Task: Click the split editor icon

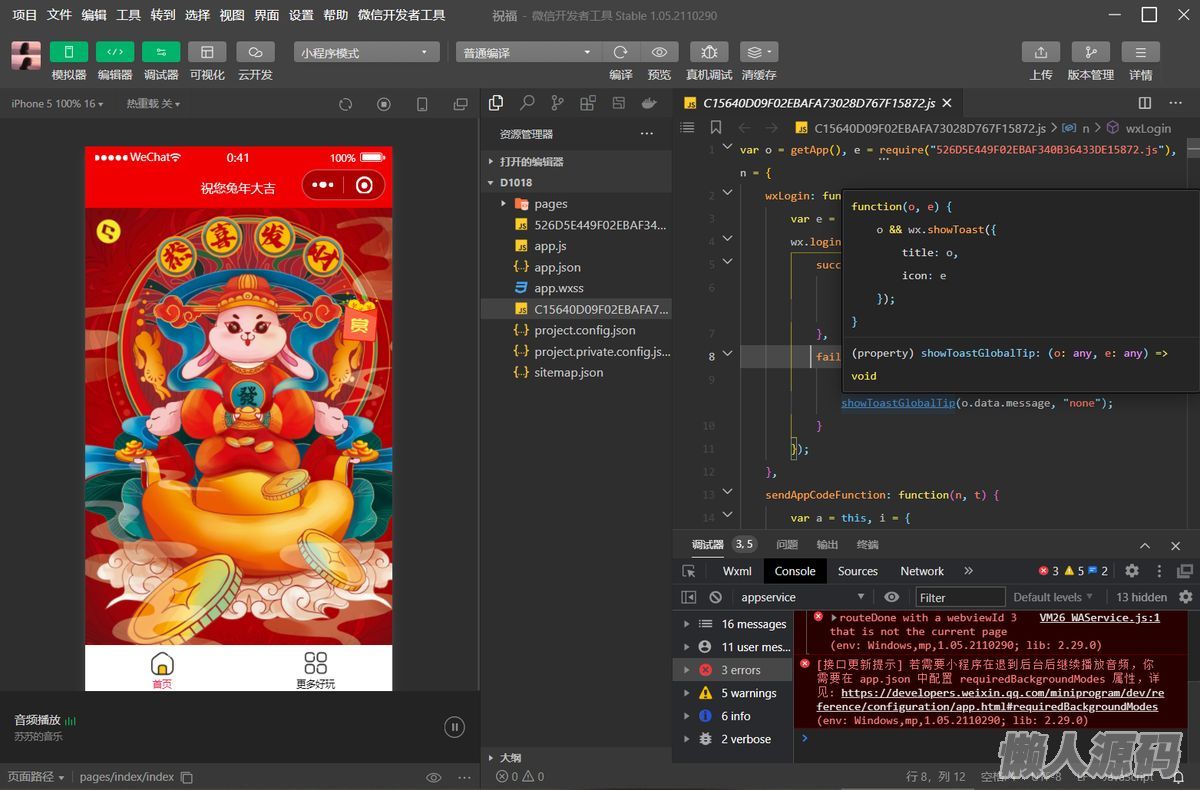Action: coord(1145,103)
